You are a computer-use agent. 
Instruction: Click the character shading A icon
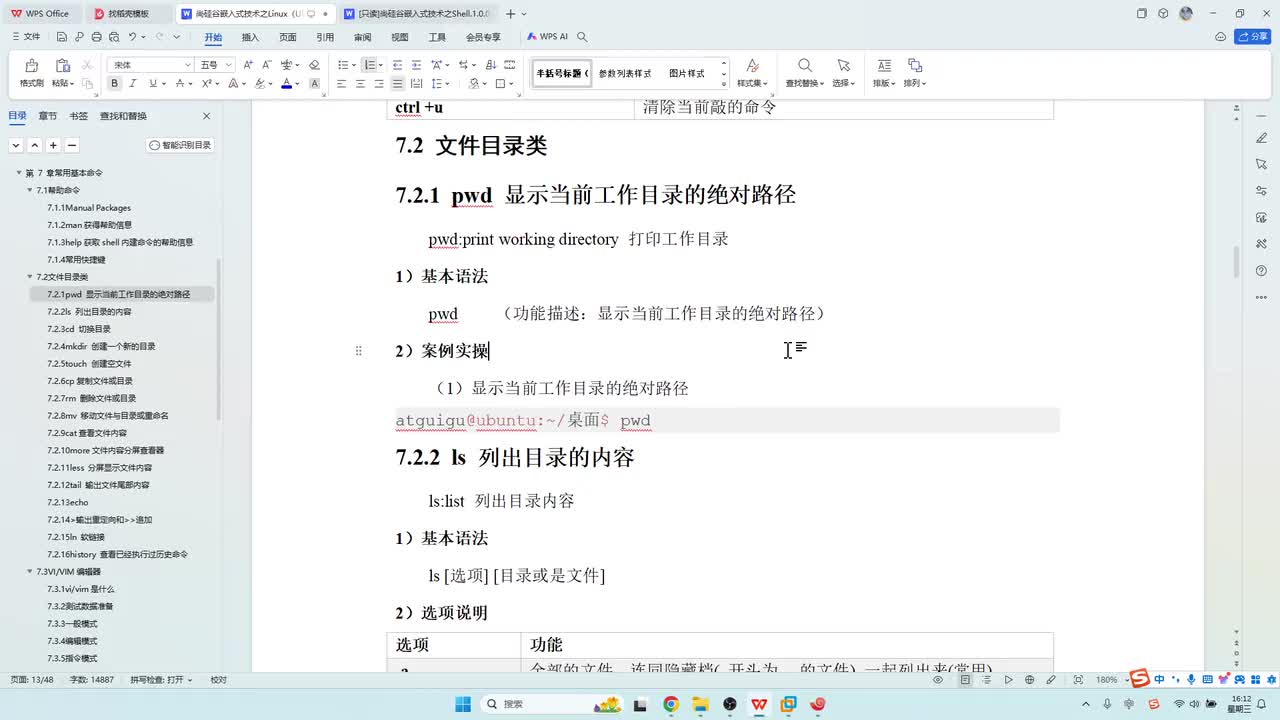[314, 84]
